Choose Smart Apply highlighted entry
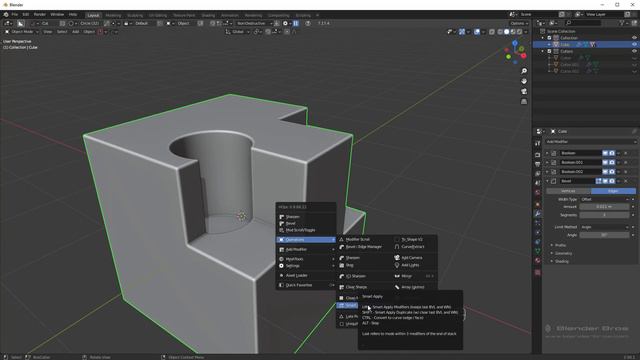Viewport: 640px width, 360px height. [348, 305]
